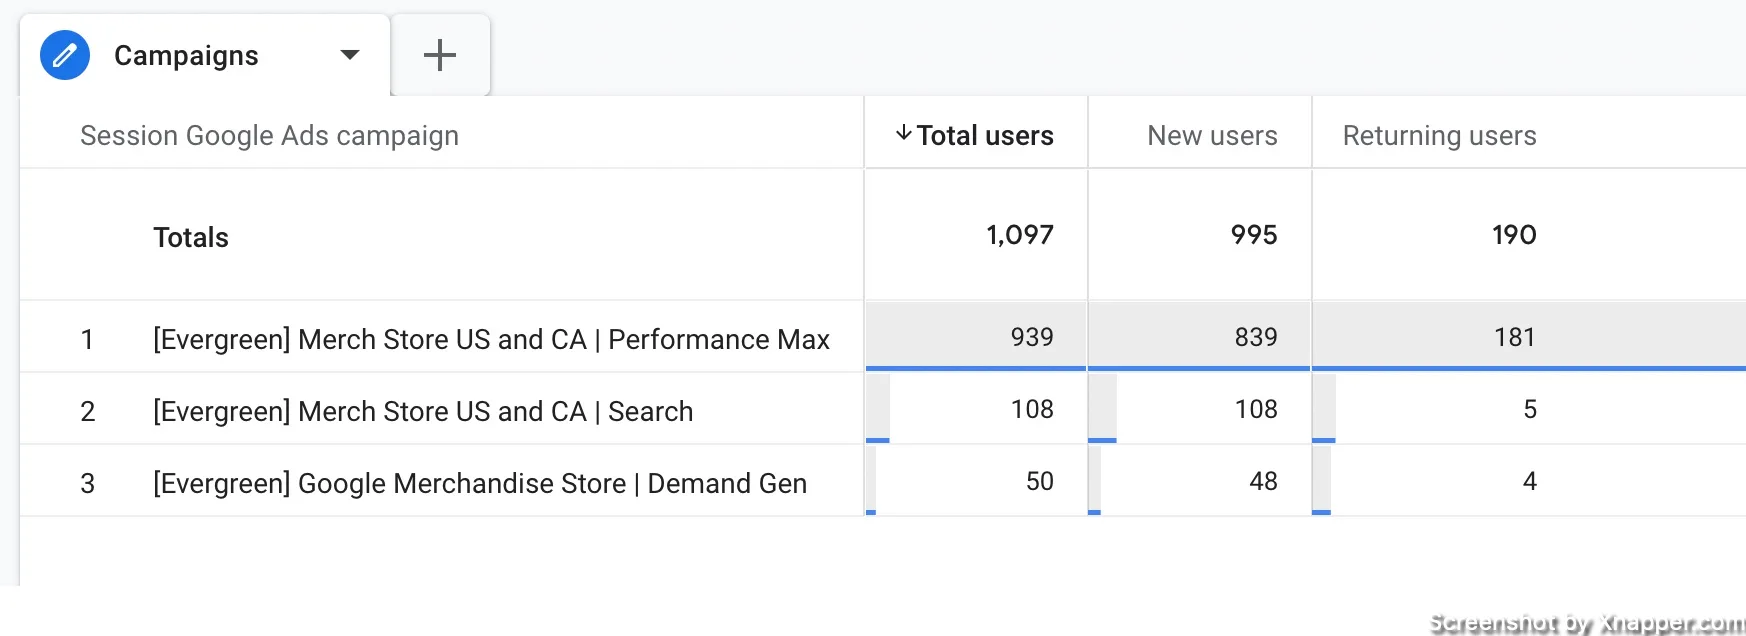Add a new tab with plus button
Image resolution: width=1746 pixels, height=636 pixels.
coord(440,55)
